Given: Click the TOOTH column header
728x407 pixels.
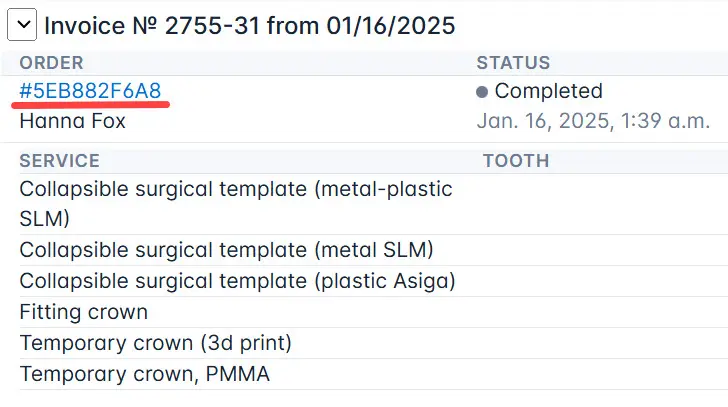Looking at the screenshot, I should click(x=516, y=160).
